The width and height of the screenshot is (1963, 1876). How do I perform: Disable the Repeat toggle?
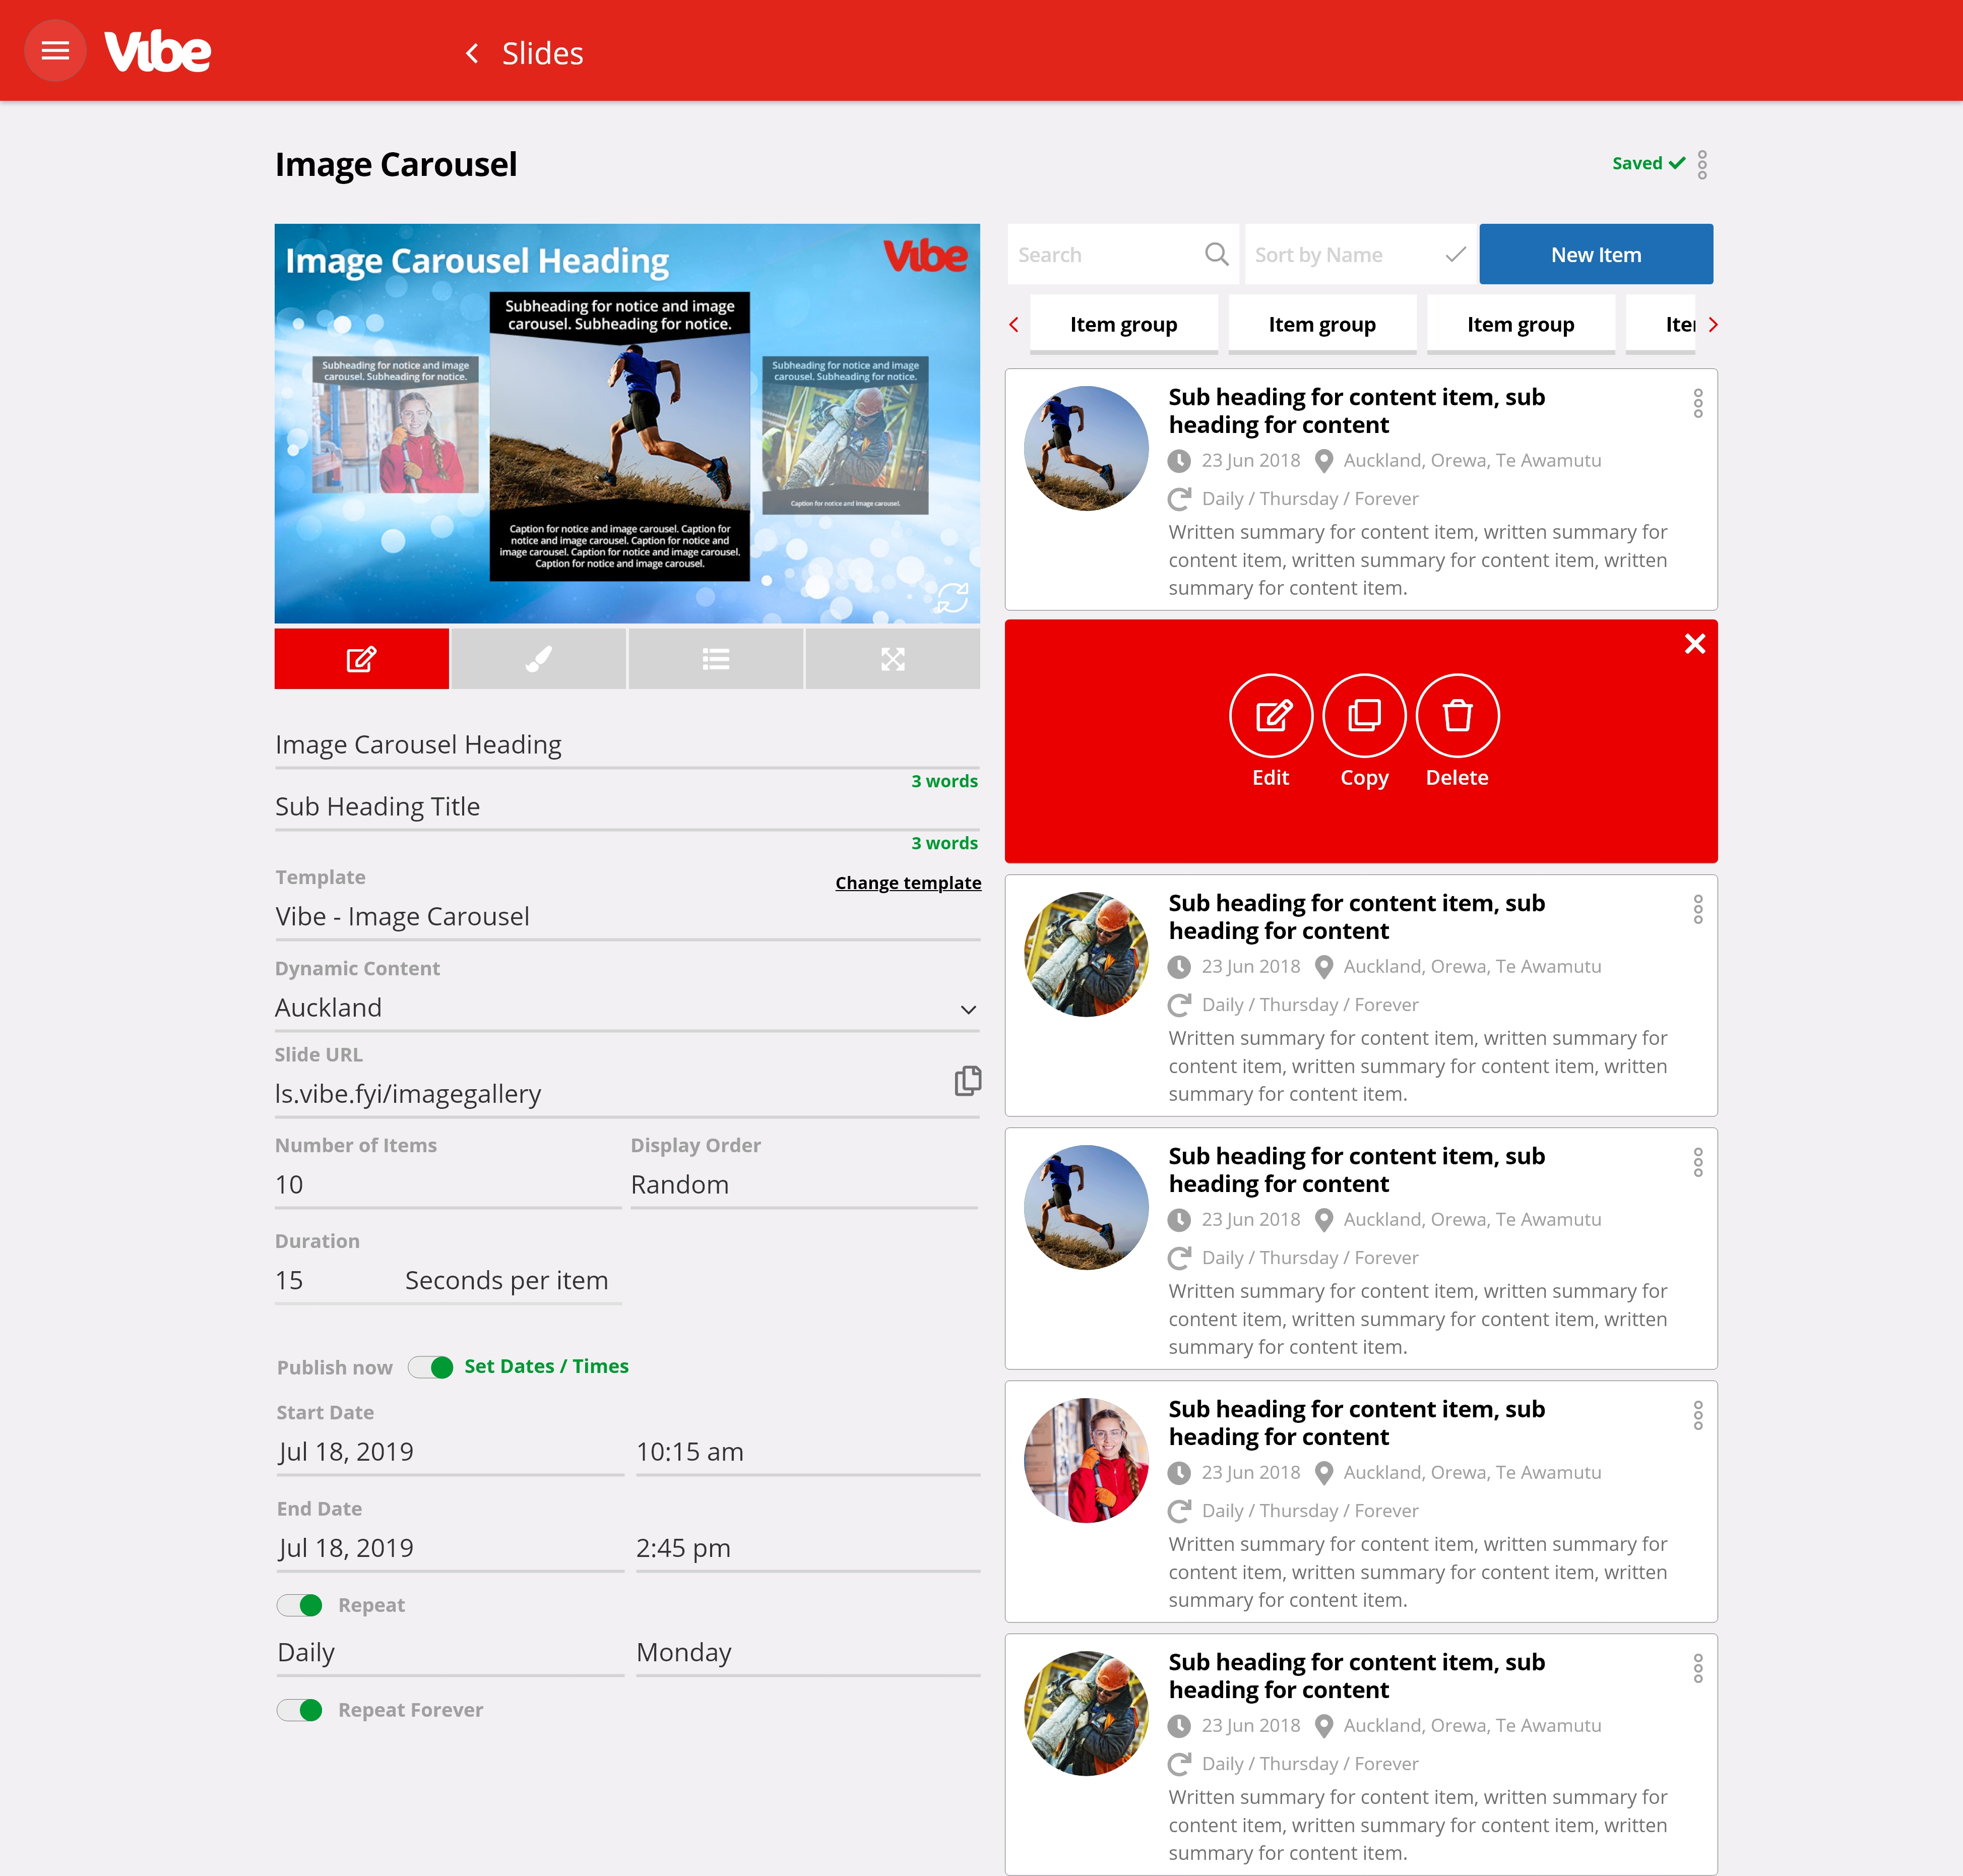300,1605
